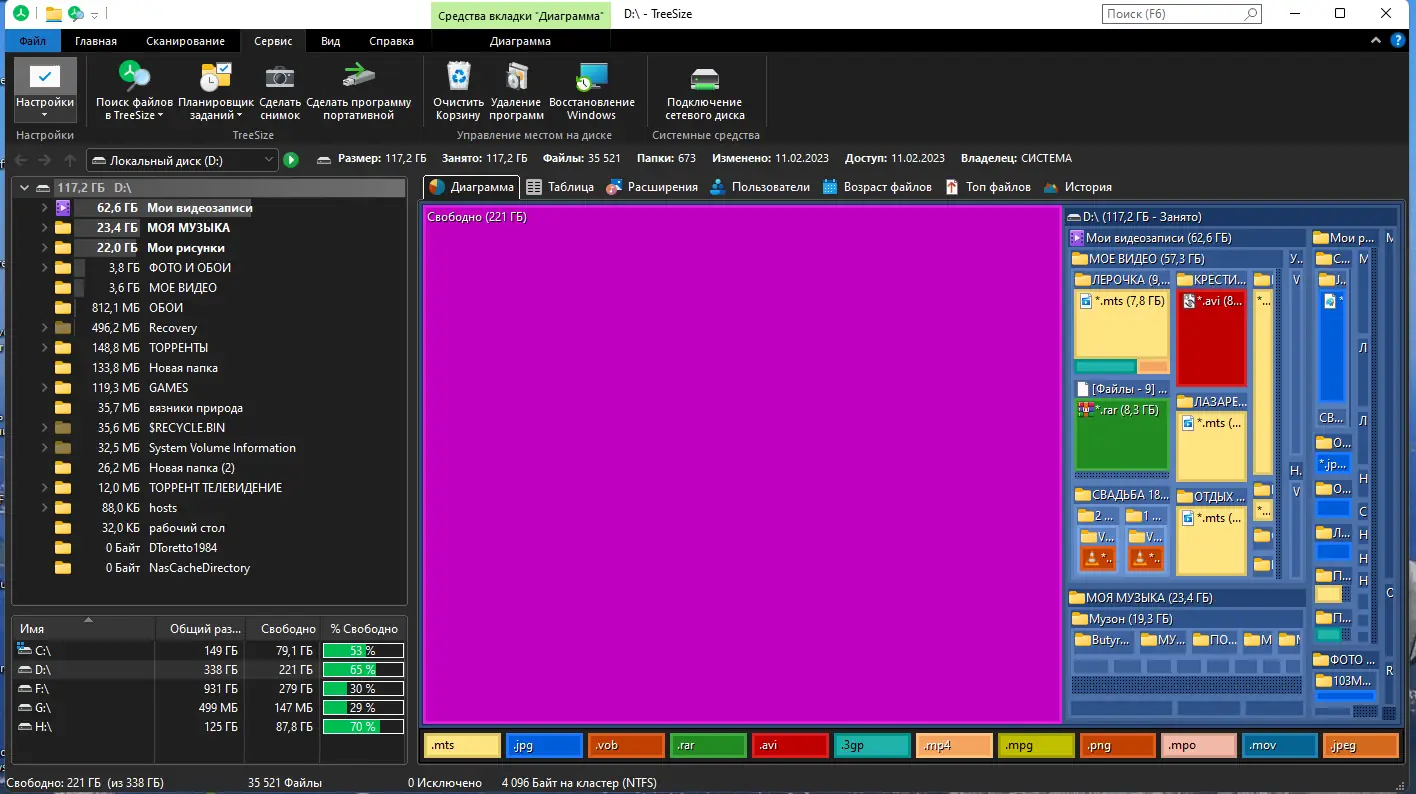The width and height of the screenshot is (1416, 794).
Task: Expand the Recovery folder
Action: click(x=44, y=328)
